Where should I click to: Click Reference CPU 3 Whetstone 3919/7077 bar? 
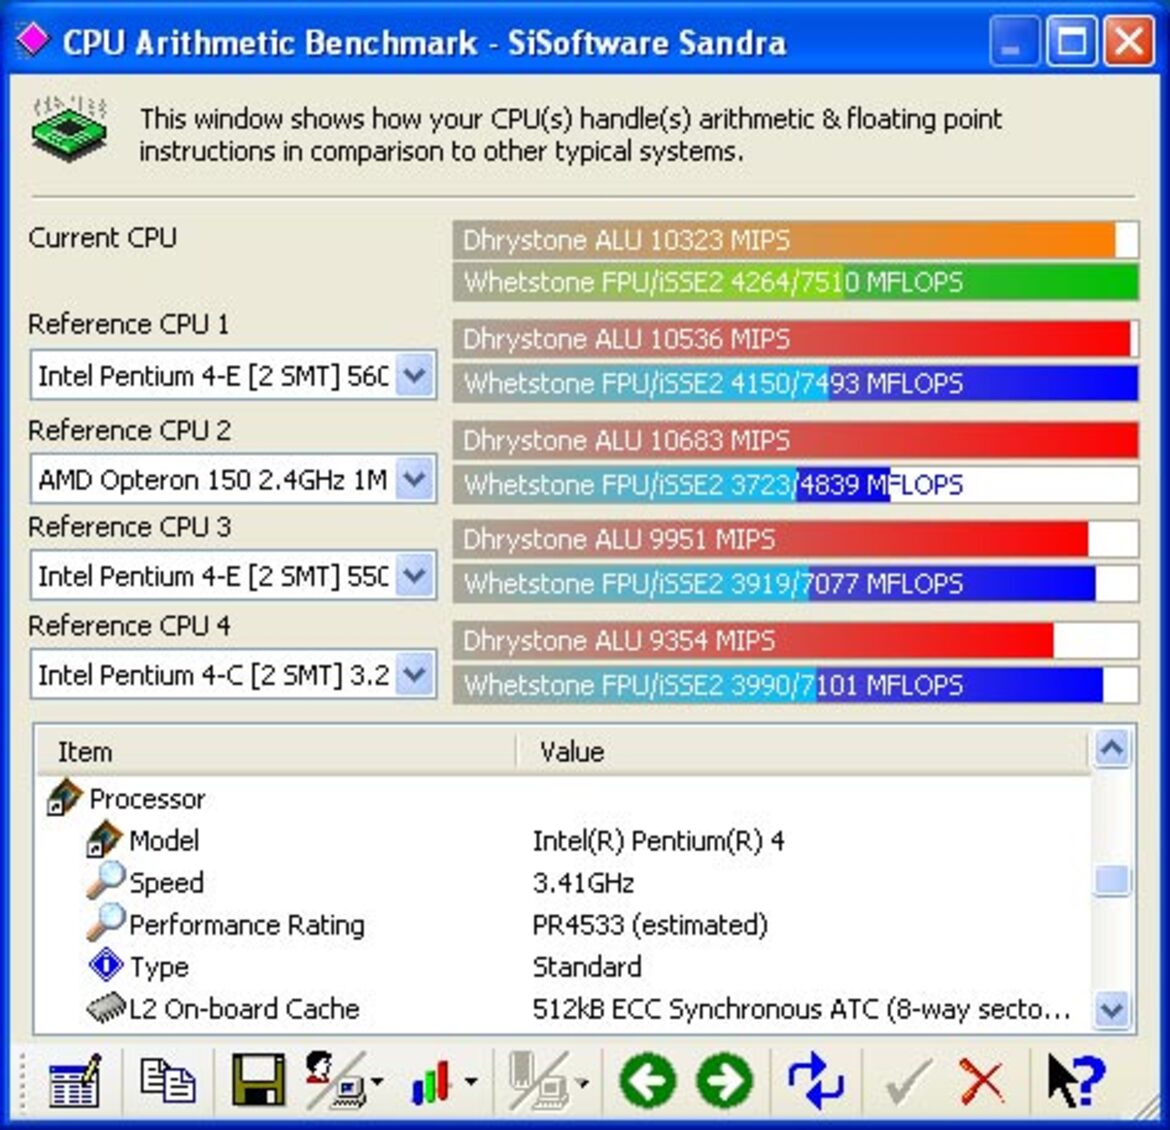795,584
